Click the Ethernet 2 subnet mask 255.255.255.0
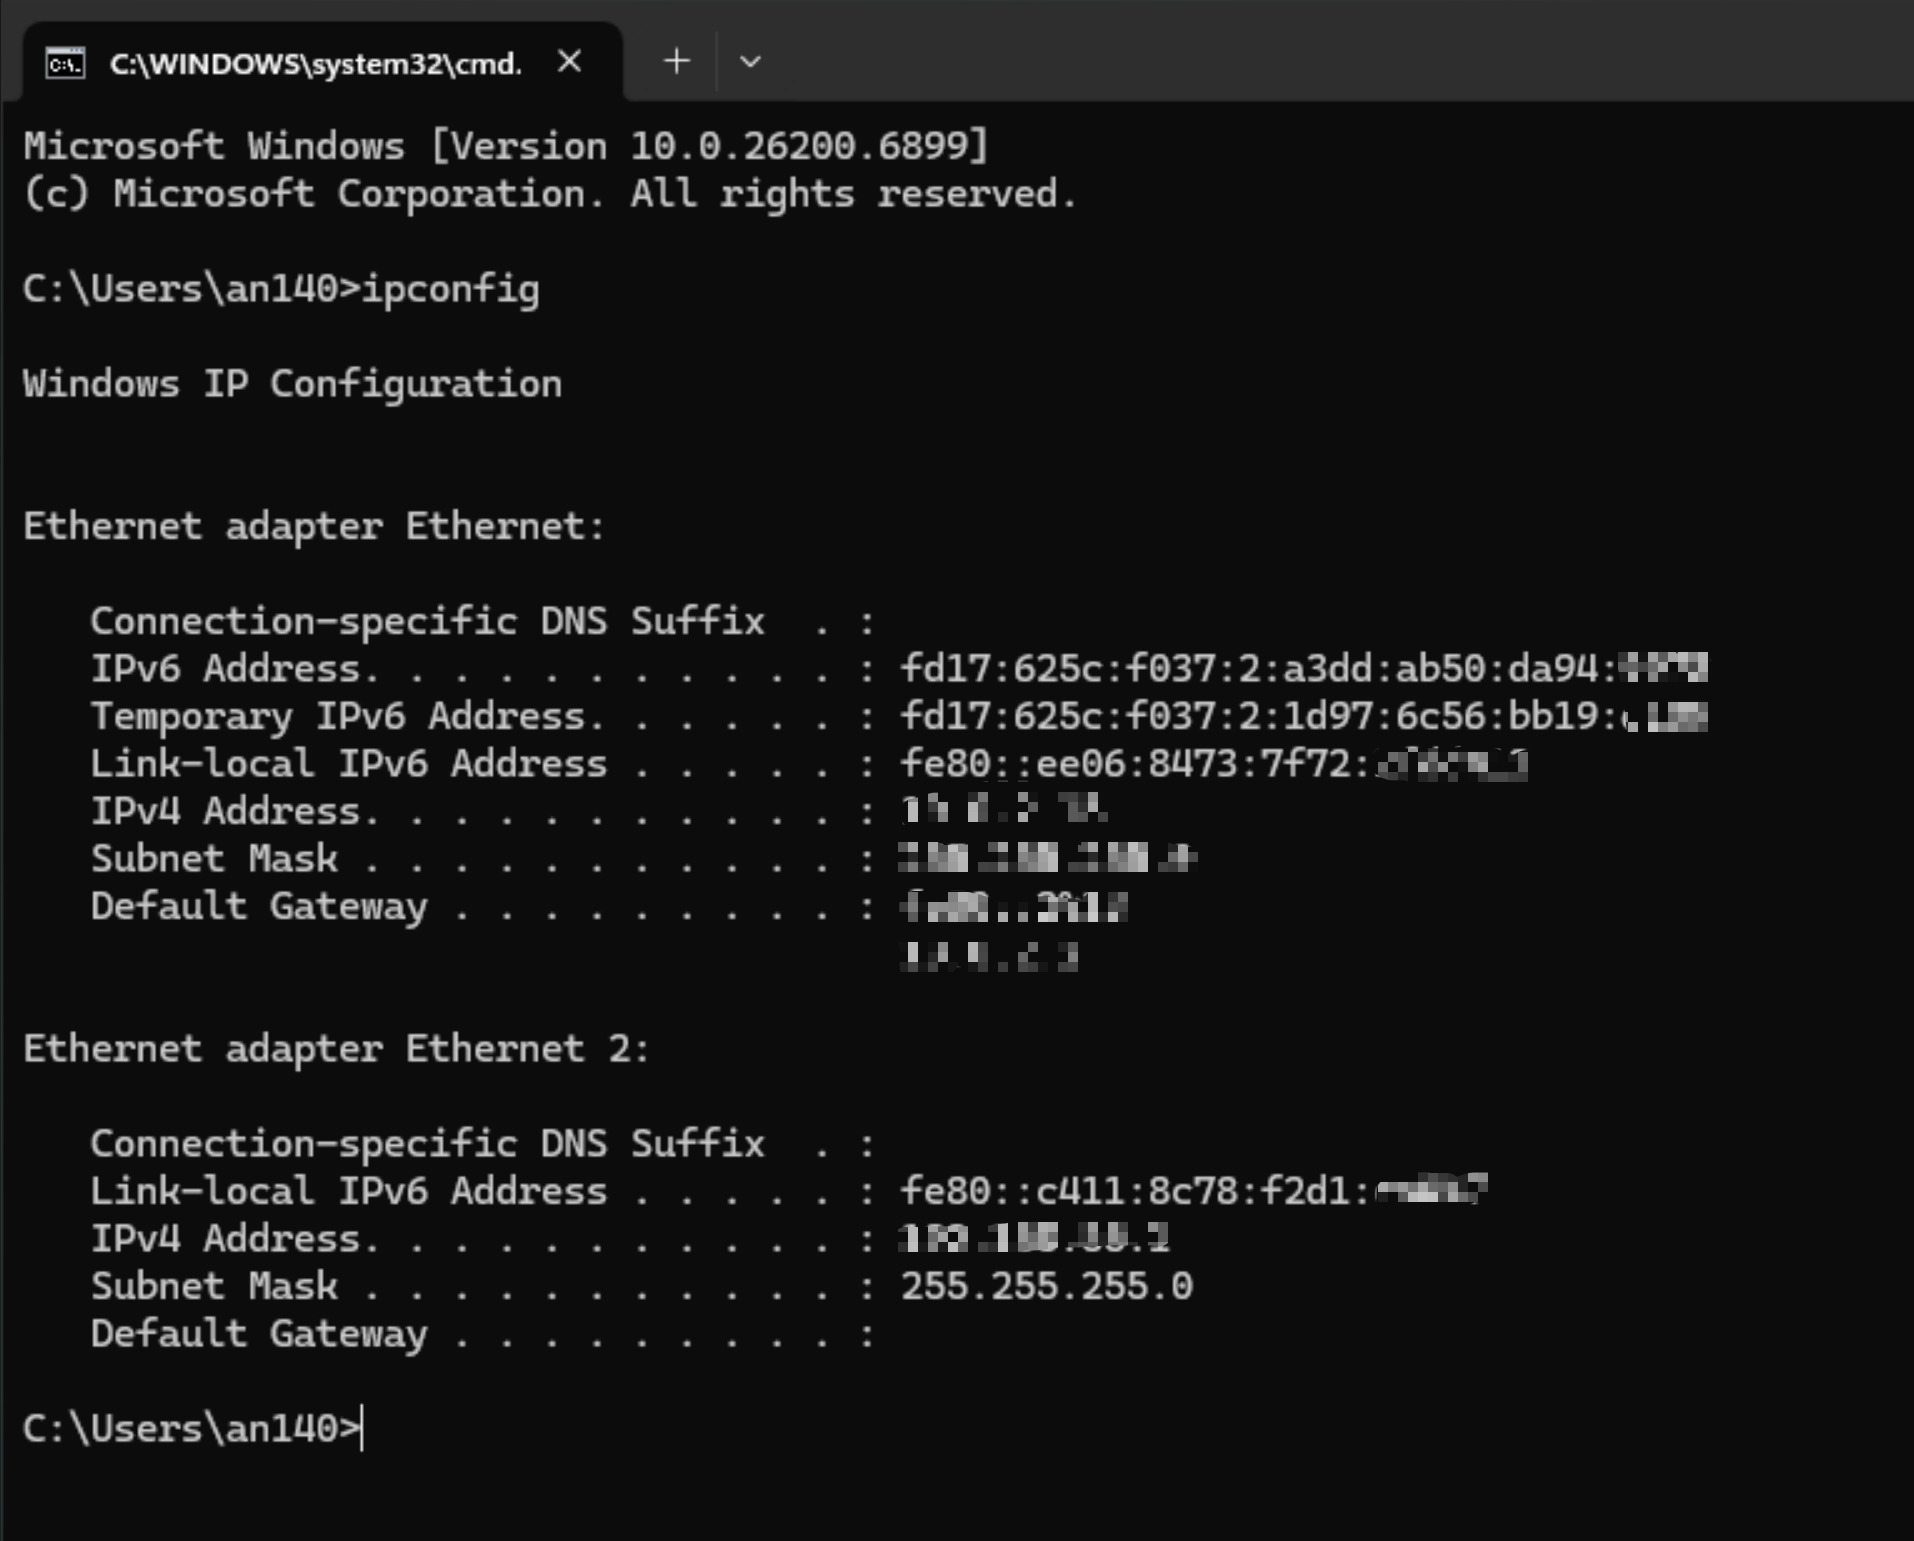The width and height of the screenshot is (1914, 1541). pyautogui.click(x=1046, y=1286)
